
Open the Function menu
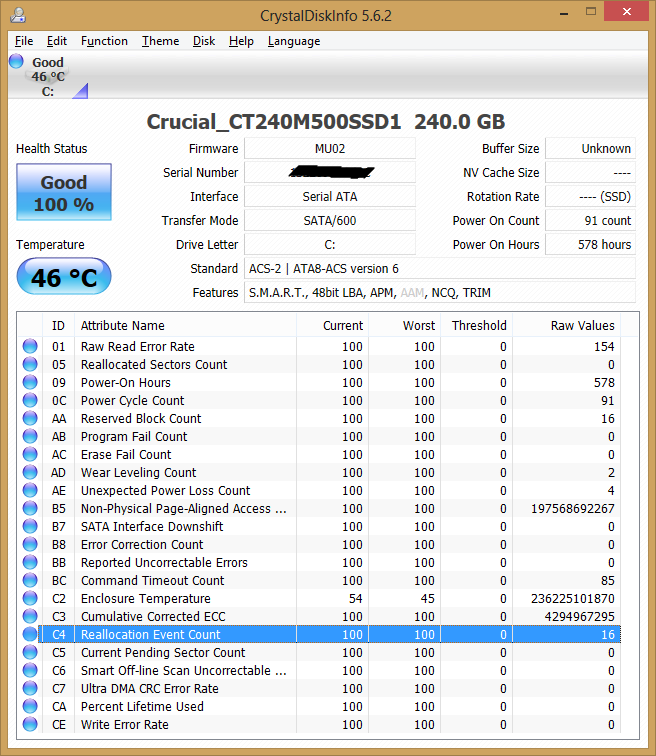[104, 41]
